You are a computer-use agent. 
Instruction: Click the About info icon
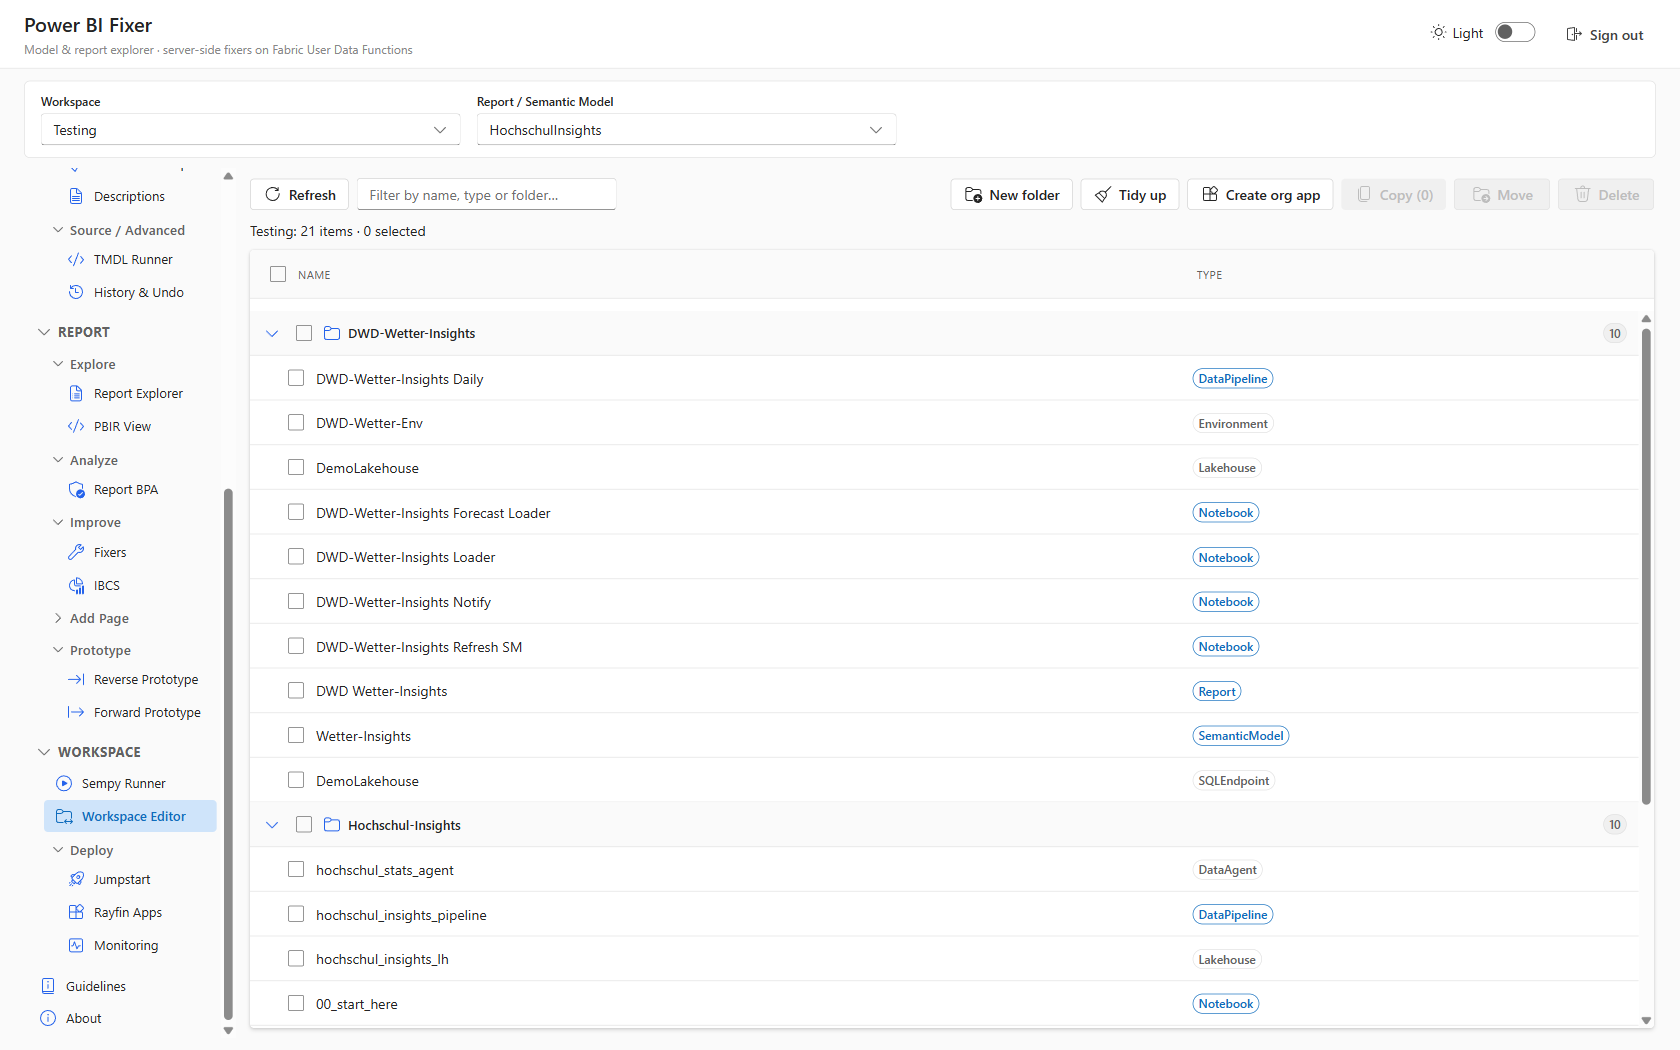click(x=48, y=1018)
